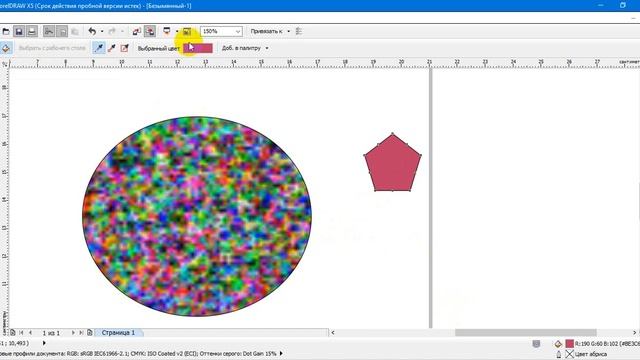Viewport: 640px width, 360px height.
Task: Click the ruler origin corner box
Action: point(4,64)
